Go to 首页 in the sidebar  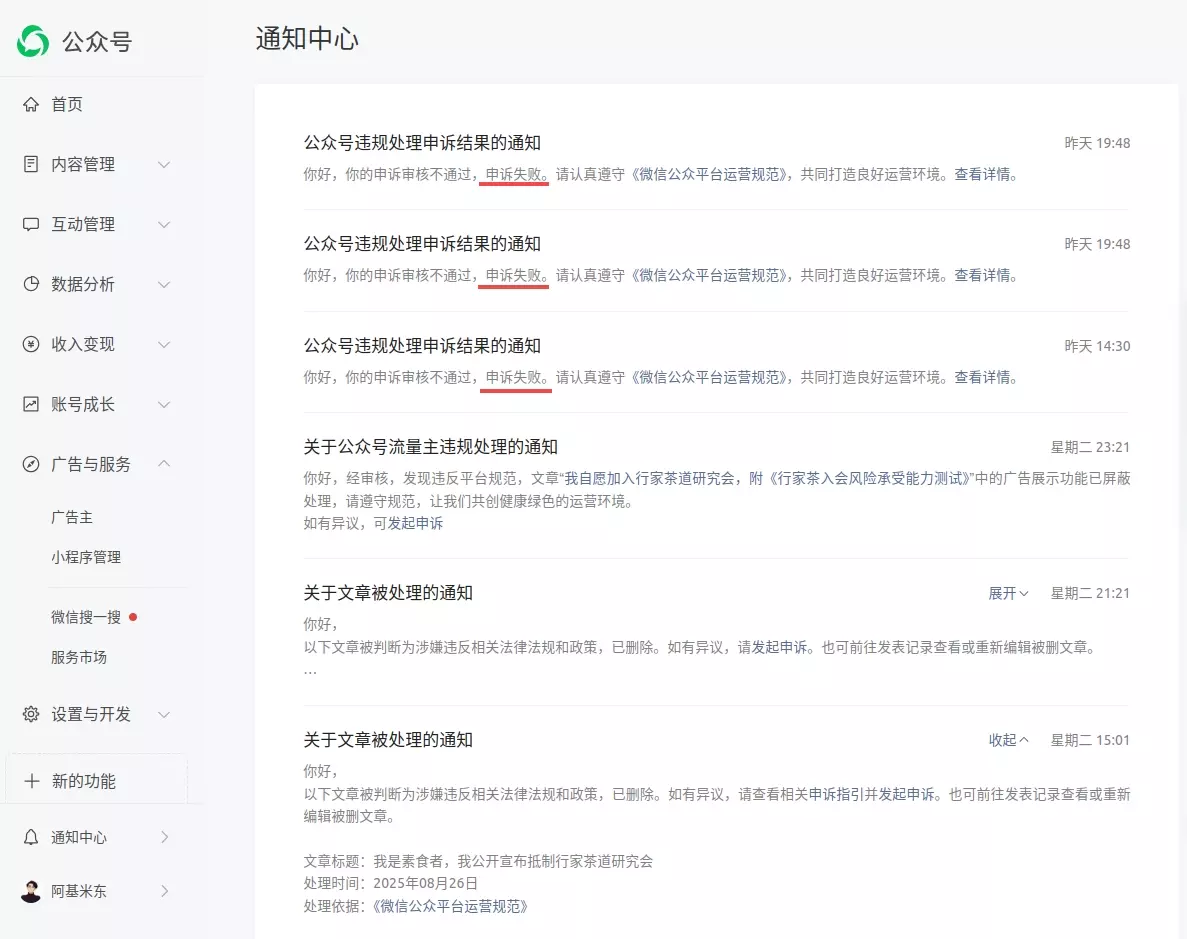point(67,105)
